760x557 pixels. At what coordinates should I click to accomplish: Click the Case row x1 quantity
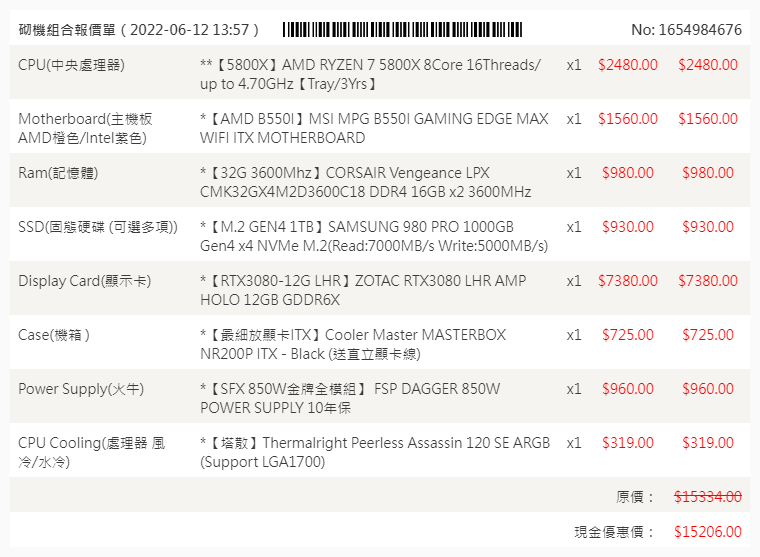point(574,335)
